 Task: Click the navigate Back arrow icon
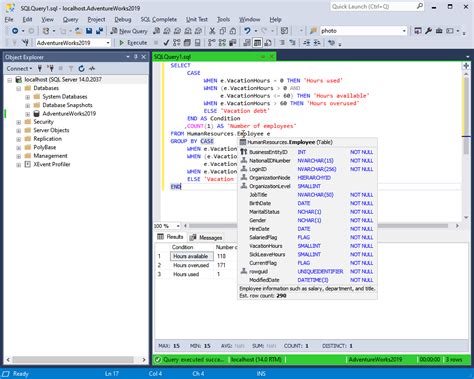tap(15, 31)
